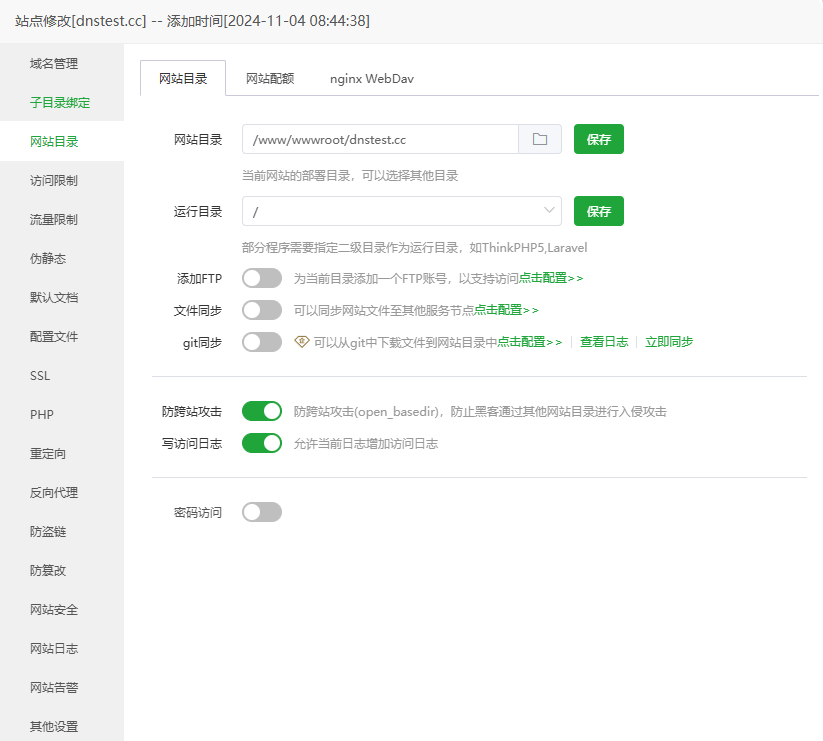Save the website directory with 保存 button
823x741 pixels.
tap(598, 139)
